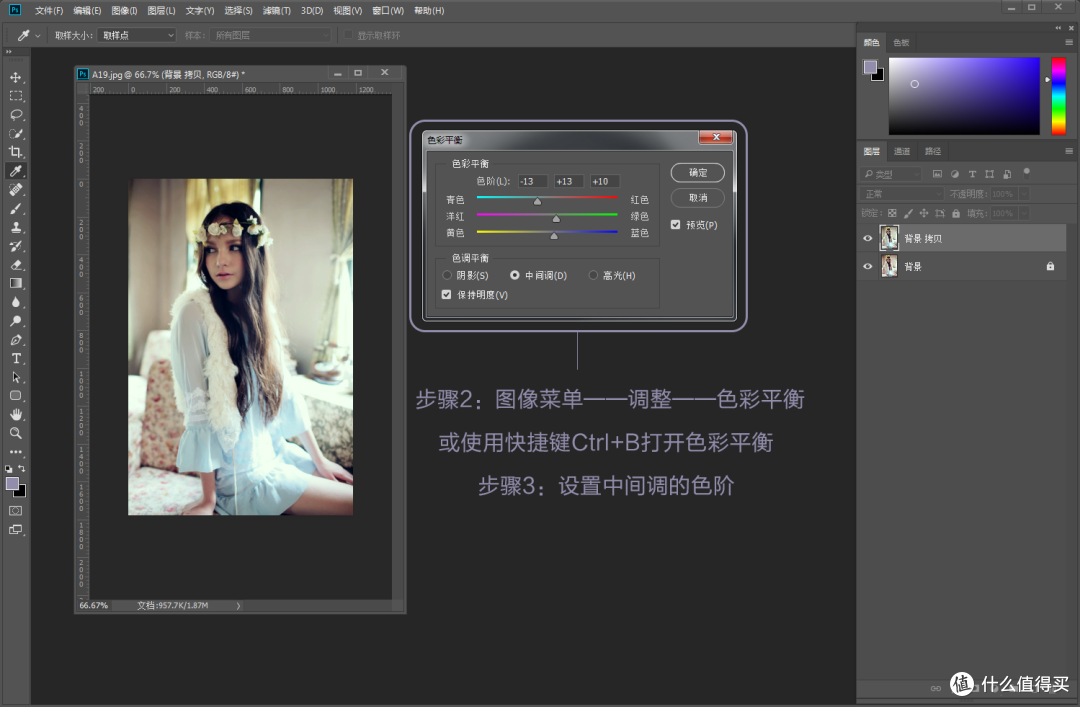Select the Eyedropper tool

(15, 170)
